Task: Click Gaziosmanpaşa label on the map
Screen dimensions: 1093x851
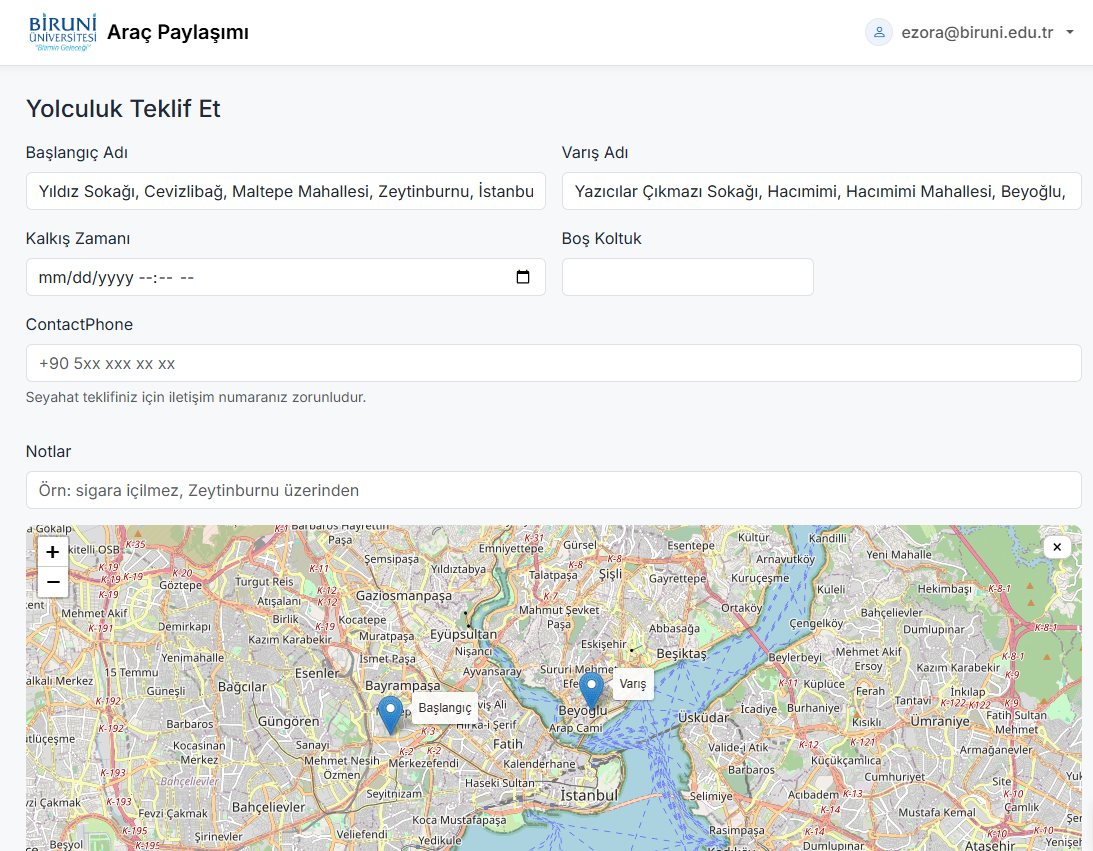Action: click(x=404, y=596)
